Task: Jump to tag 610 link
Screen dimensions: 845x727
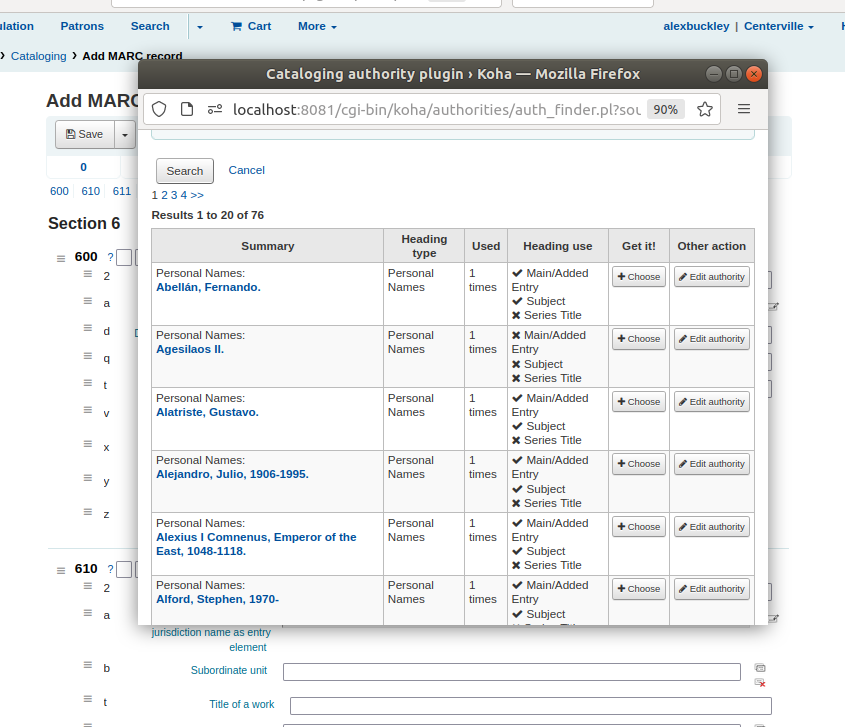Action: click(x=91, y=191)
